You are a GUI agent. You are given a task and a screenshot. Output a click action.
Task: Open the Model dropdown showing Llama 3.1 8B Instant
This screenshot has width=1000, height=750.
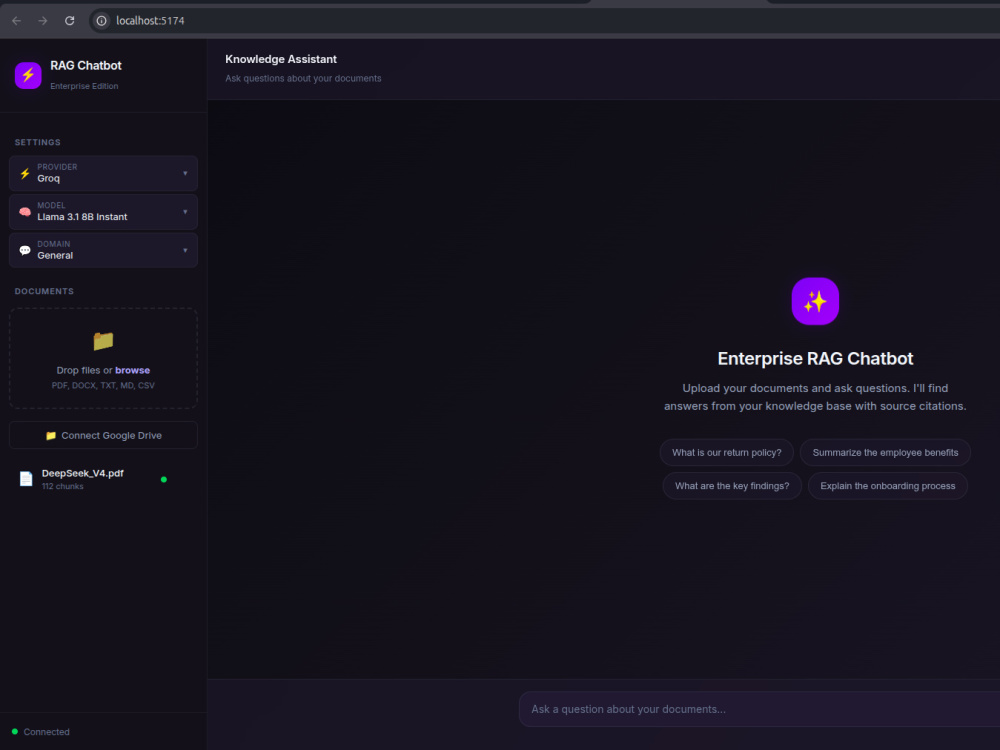pos(103,212)
